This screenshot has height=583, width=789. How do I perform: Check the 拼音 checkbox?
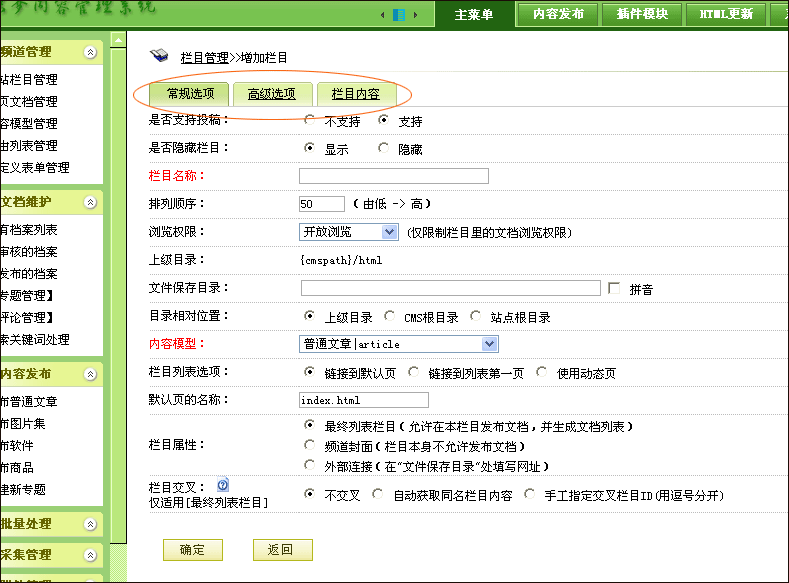click(615, 288)
